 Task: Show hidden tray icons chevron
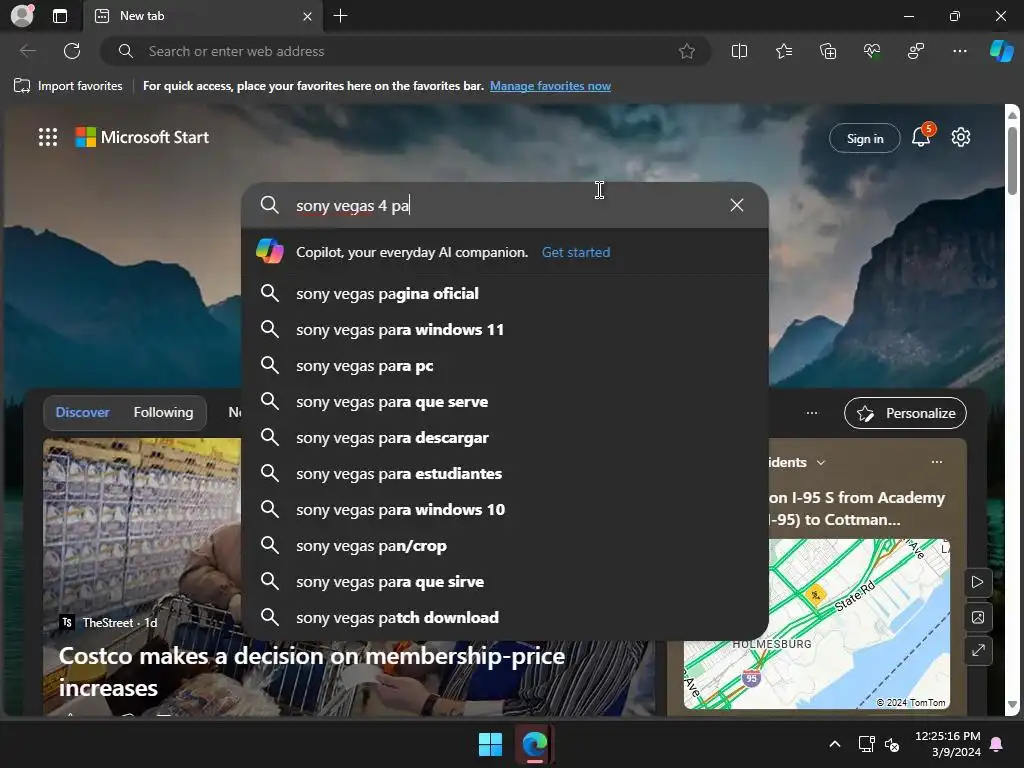pos(835,744)
